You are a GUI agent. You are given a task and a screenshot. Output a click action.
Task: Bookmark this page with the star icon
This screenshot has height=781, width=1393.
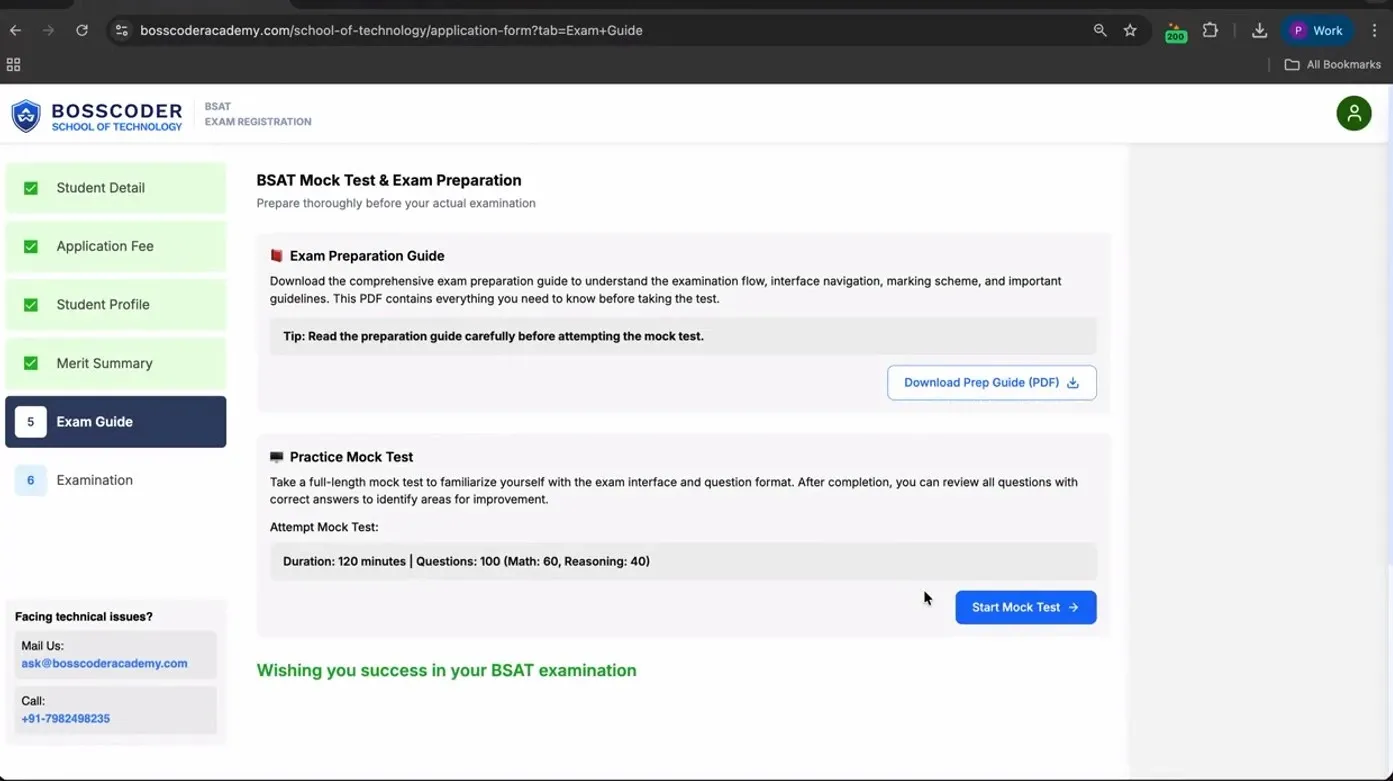pos(1130,30)
